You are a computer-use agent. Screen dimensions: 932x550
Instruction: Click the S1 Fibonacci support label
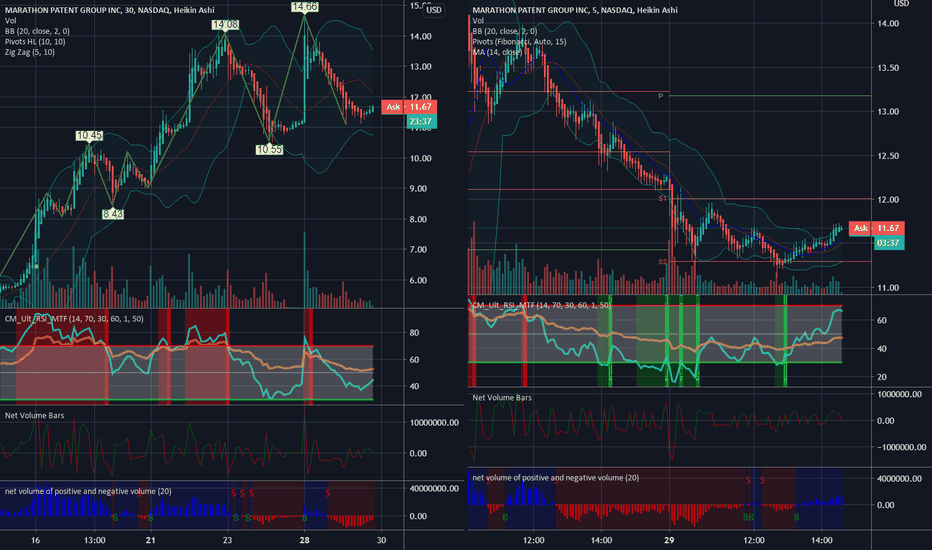(x=662, y=199)
